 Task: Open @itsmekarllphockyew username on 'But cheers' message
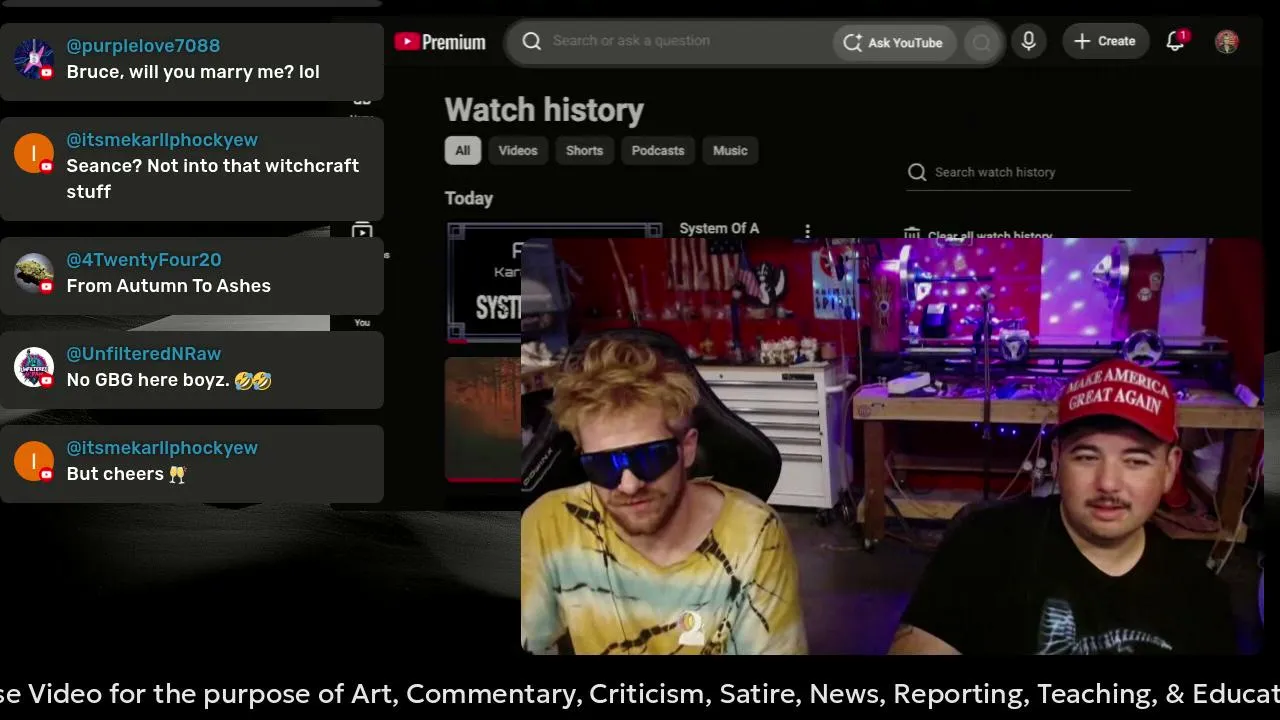(162, 448)
